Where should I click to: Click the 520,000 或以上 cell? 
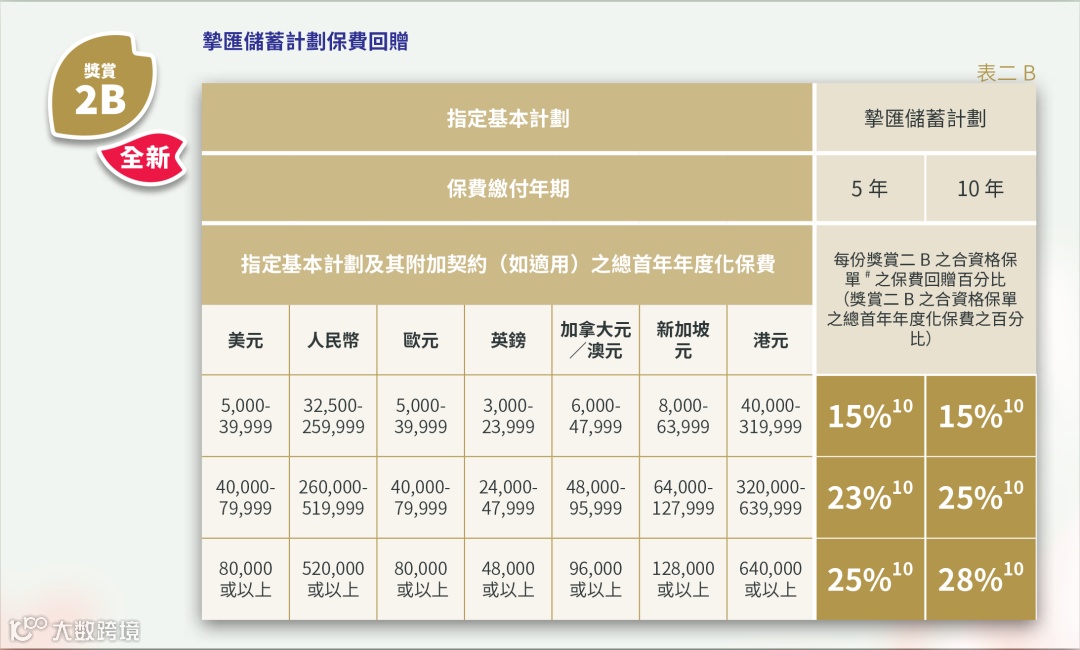point(333,579)
